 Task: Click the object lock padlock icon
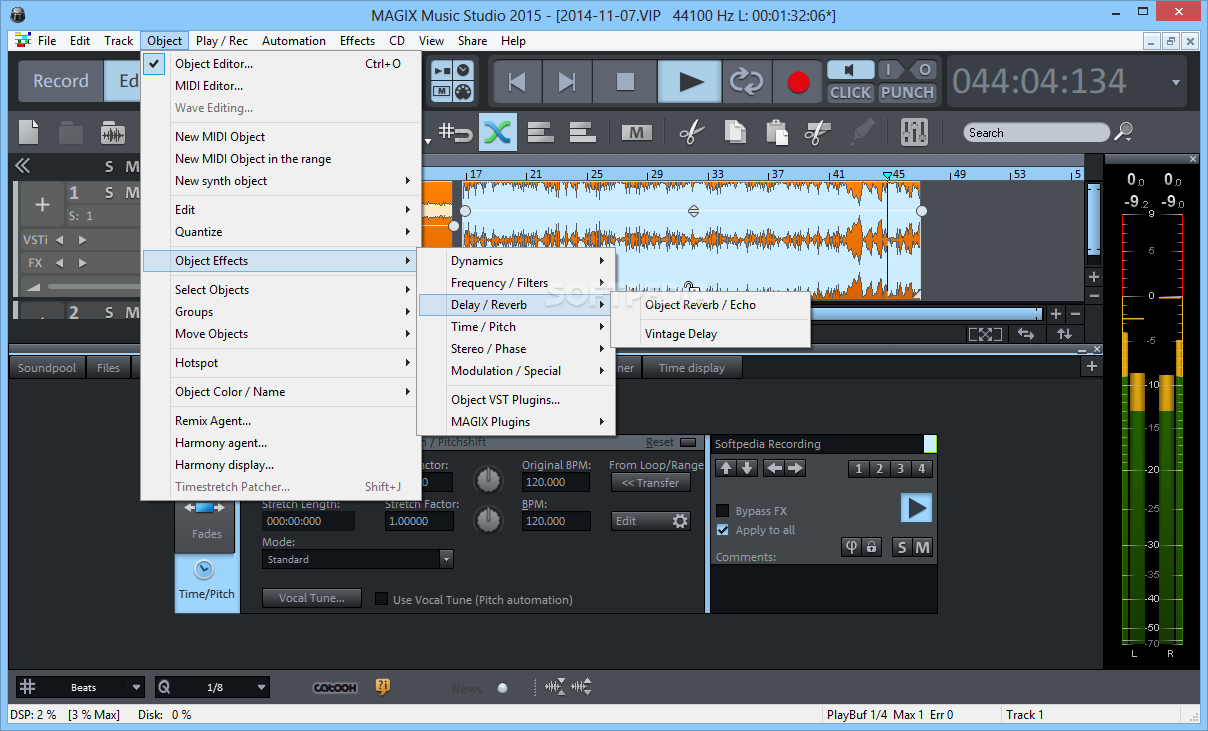click(x=871, y=547)
